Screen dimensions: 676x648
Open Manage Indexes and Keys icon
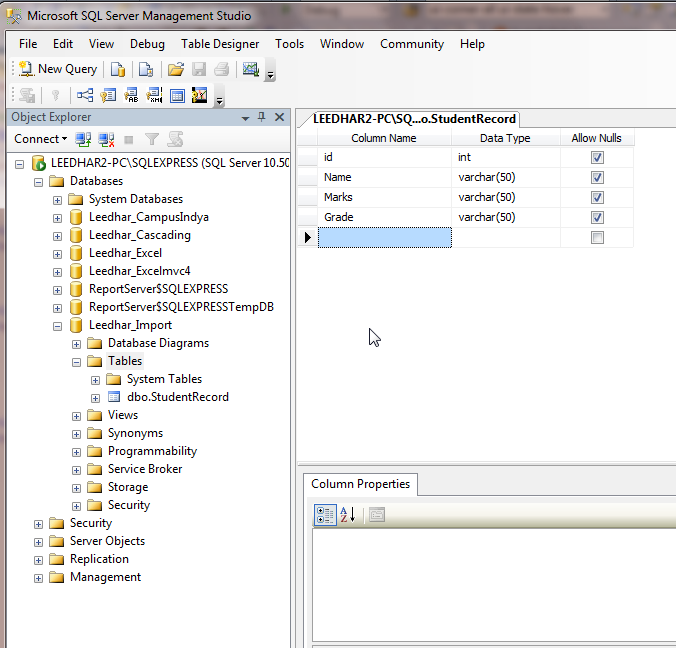tap(108, 95)
